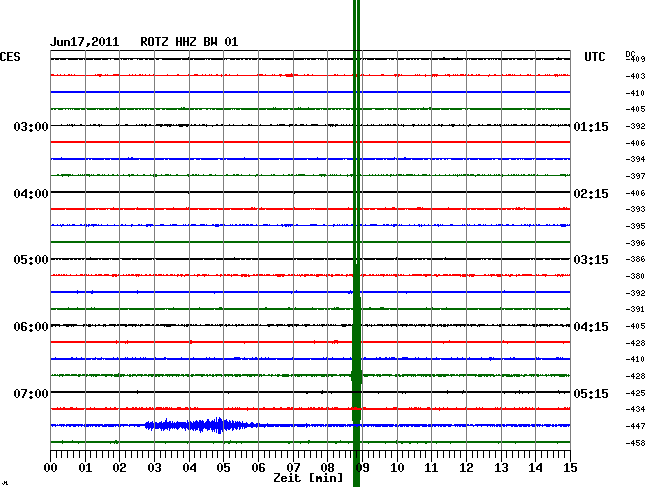Screen dimensions: 650x494
Task: Click the DC offset value -397
Action: pos(635,176)
